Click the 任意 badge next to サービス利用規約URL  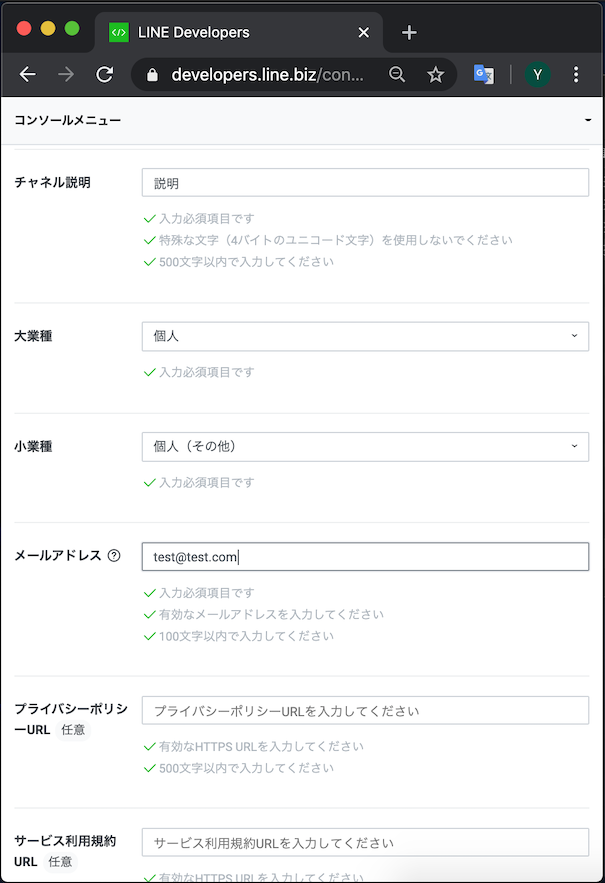(x=60, y=862)
